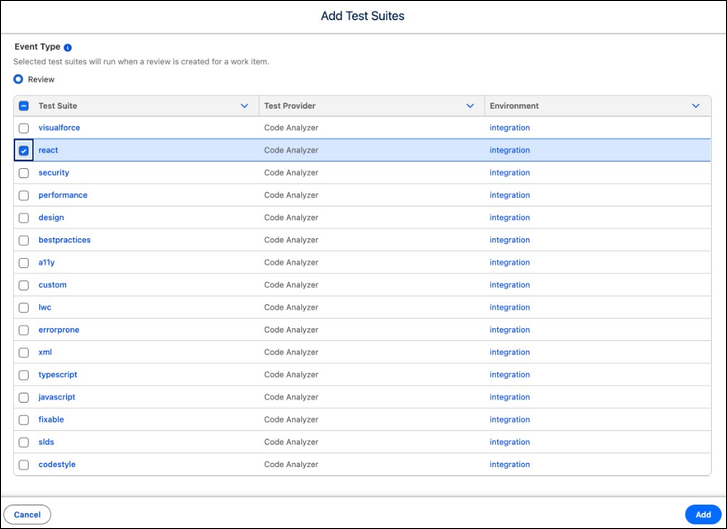Open the javascript test suite link
Image resolution: width=727 pixels, height=529 pixels.
(x=57, y=397)
